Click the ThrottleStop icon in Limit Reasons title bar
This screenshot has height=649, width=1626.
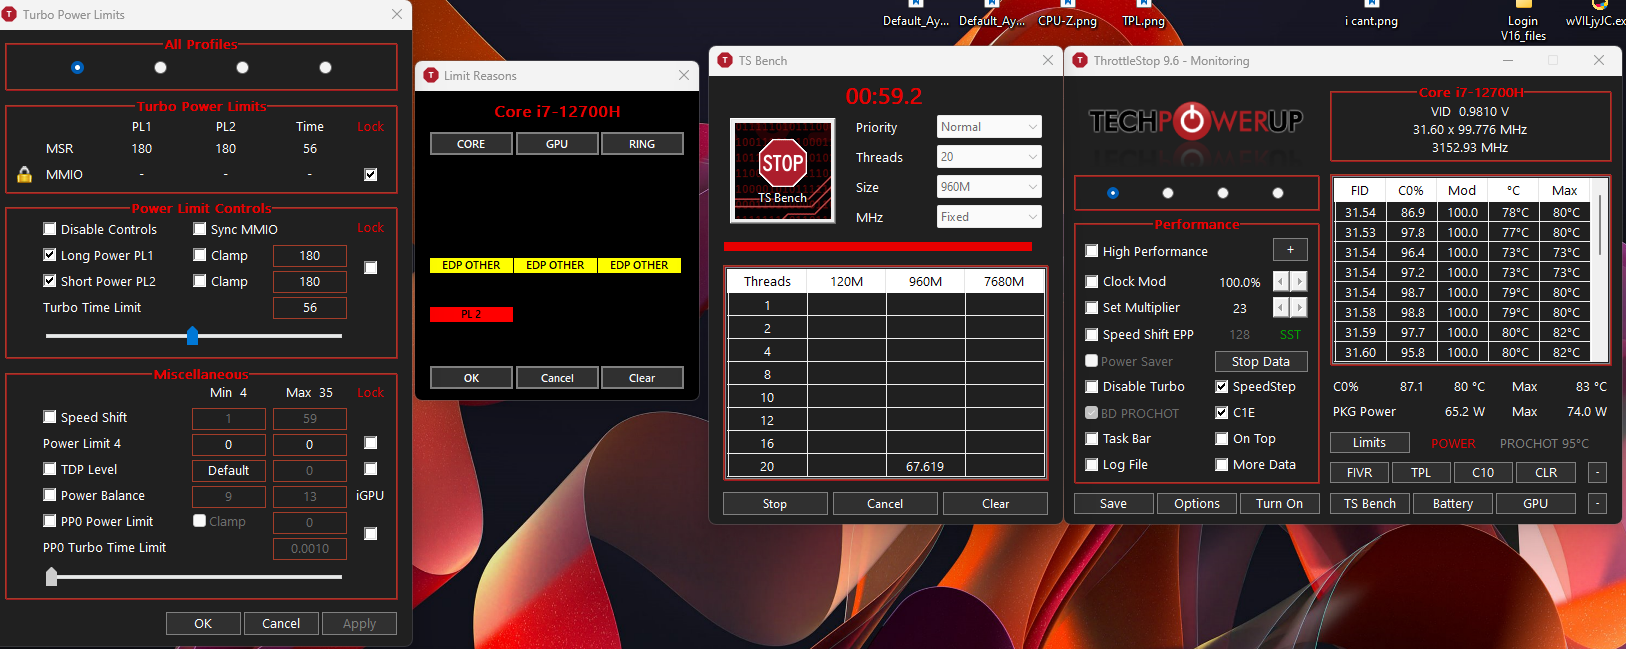click(431, 75)
